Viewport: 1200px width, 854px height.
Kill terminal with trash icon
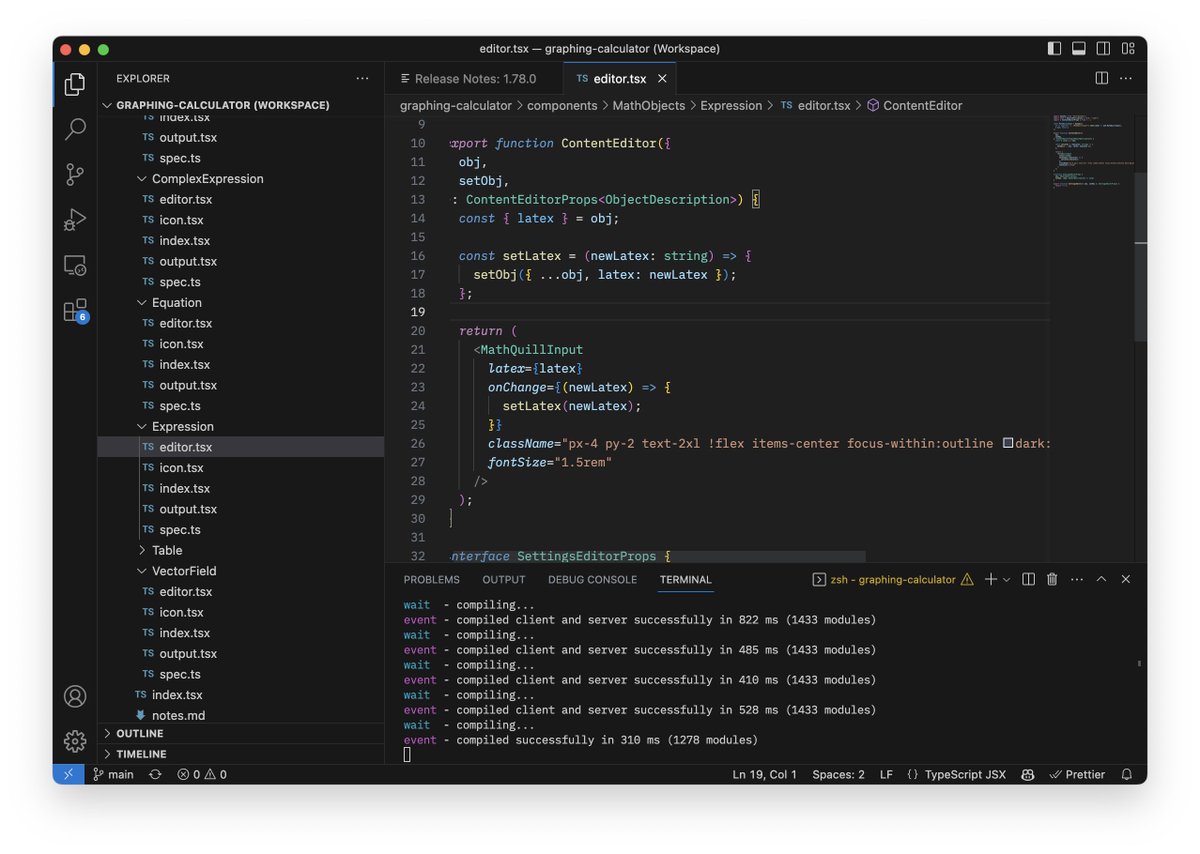coord(1052,579)
